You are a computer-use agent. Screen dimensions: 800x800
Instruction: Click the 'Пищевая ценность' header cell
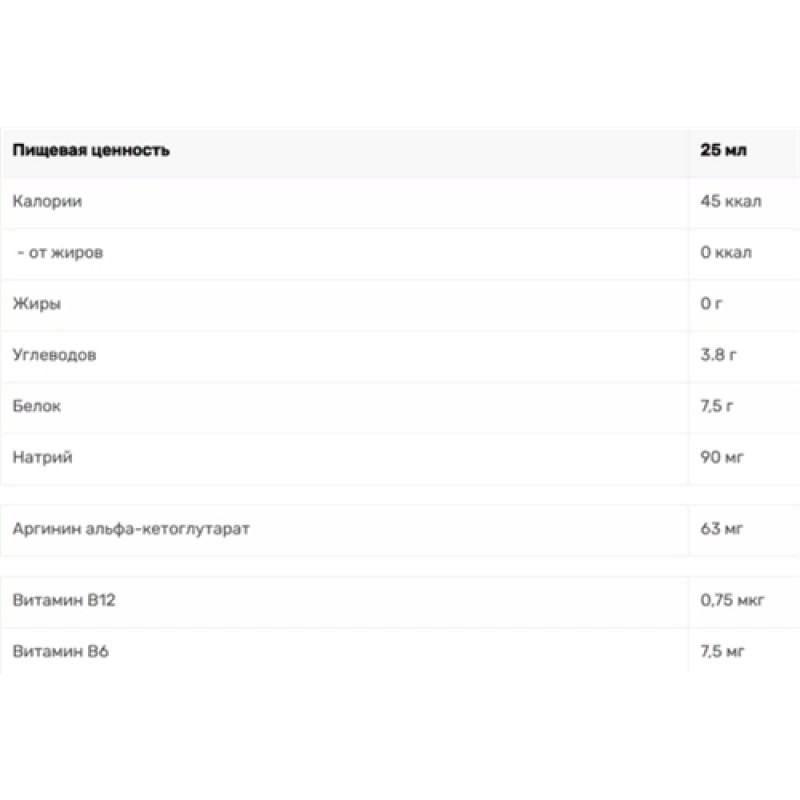(91, 151)
